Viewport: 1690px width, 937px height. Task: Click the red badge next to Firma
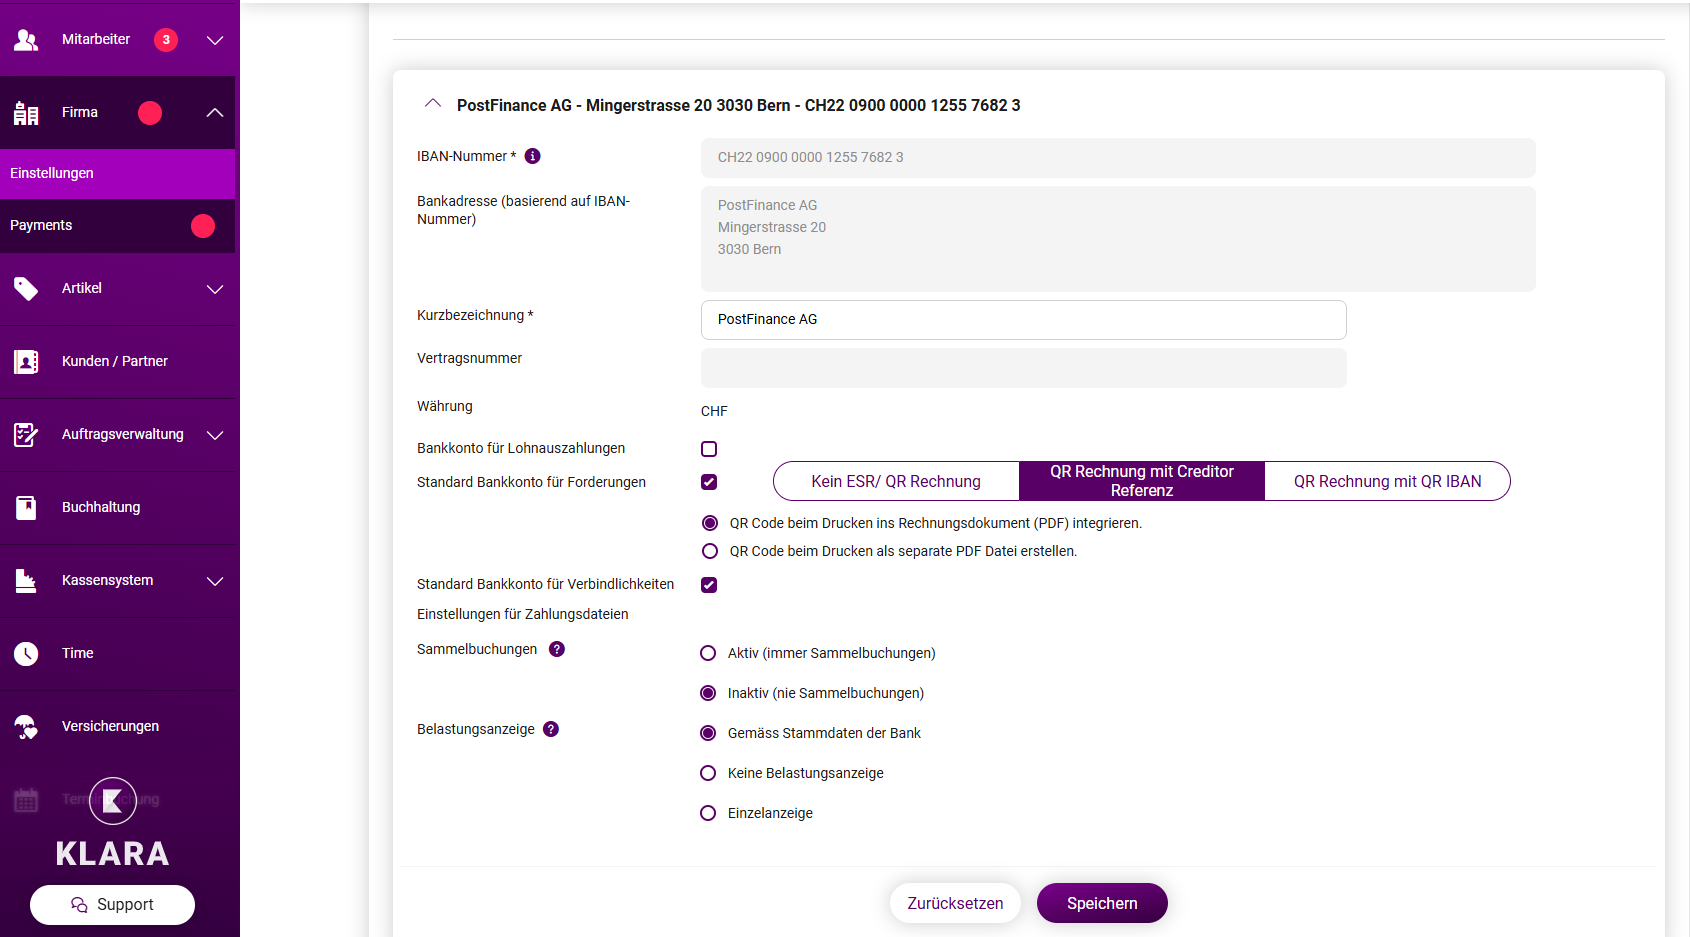coord(150,113)
